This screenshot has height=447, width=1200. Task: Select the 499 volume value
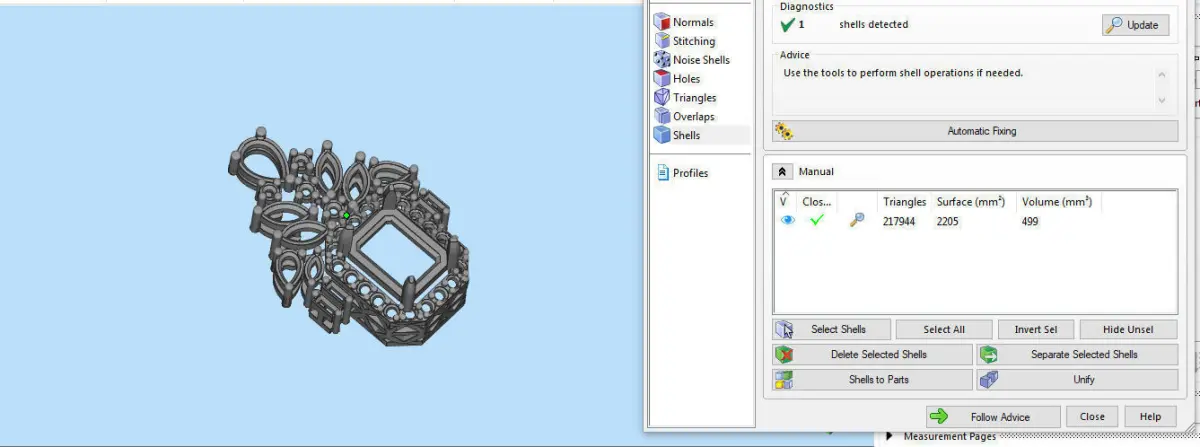click(1030, 222)
